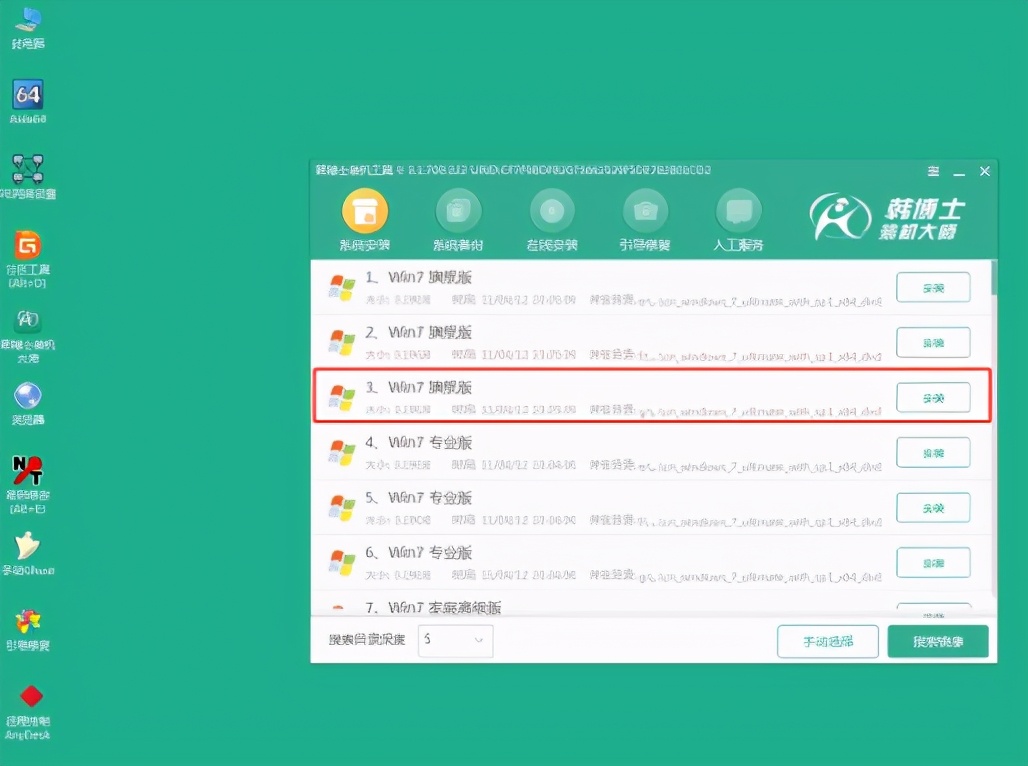Click the manual selection button at bottom
Image resolution: width=1028 pixels, height=766 pixels.
(826, 643)
